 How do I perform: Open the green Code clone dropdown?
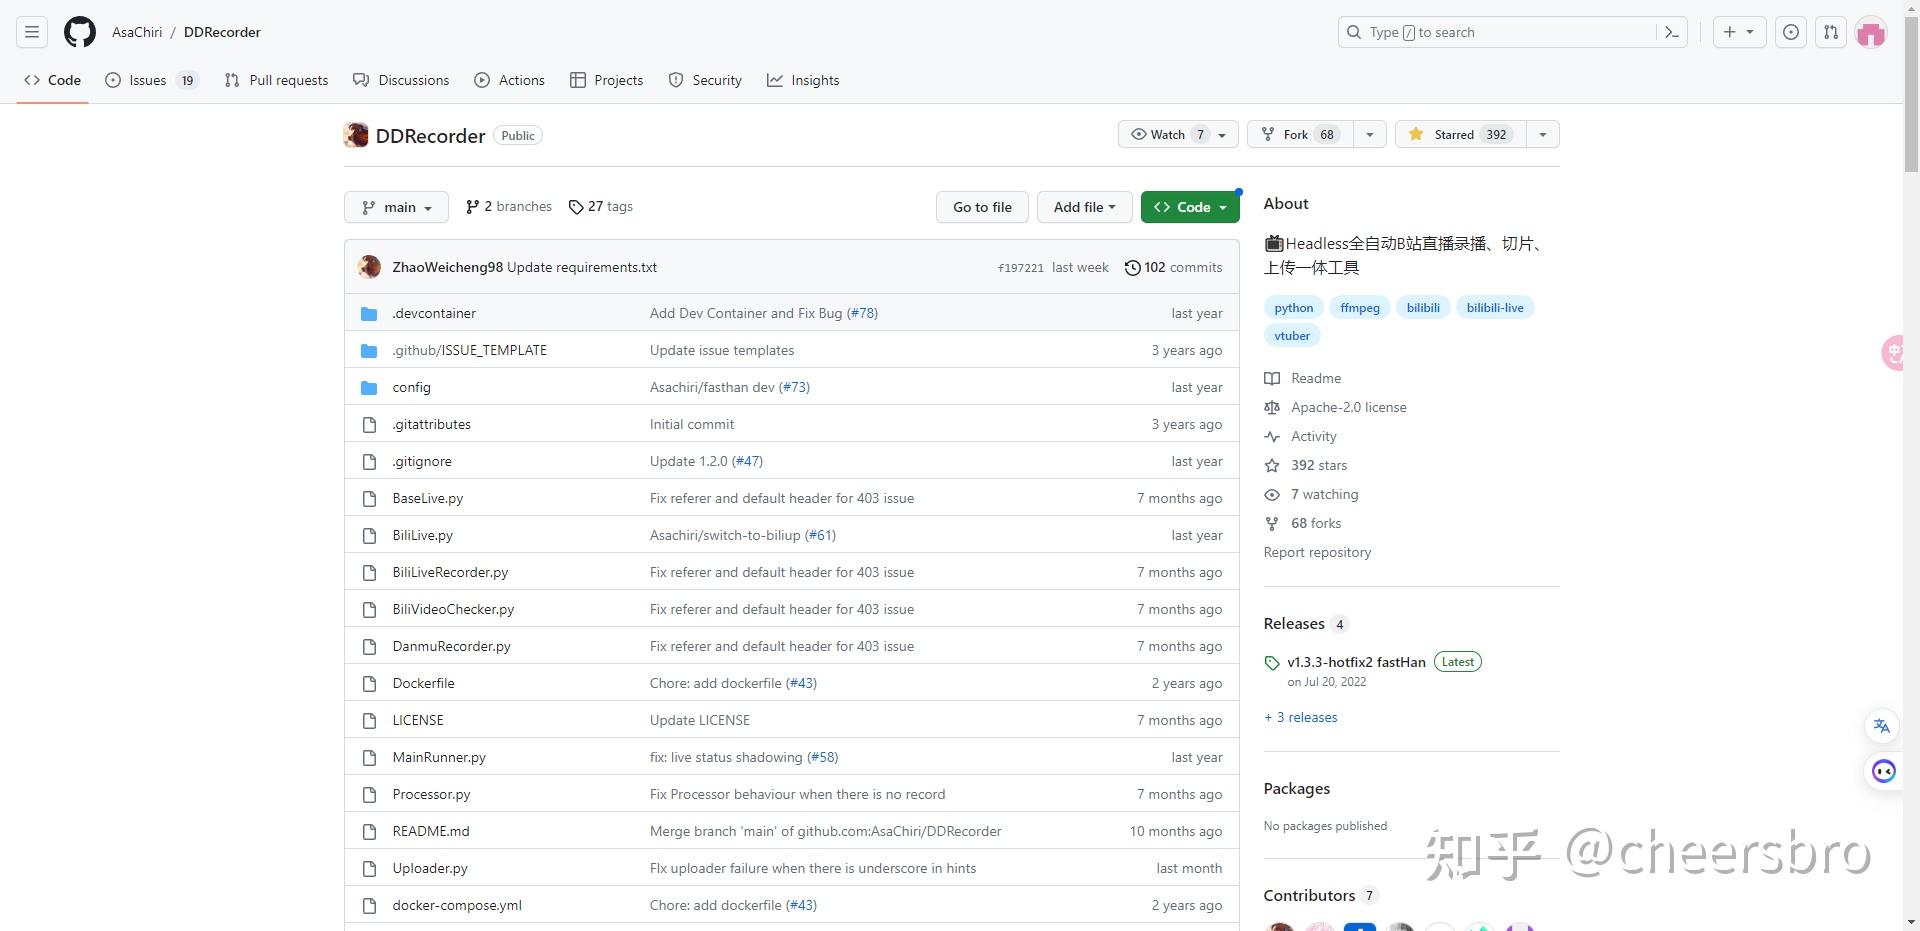(1190, 207)
